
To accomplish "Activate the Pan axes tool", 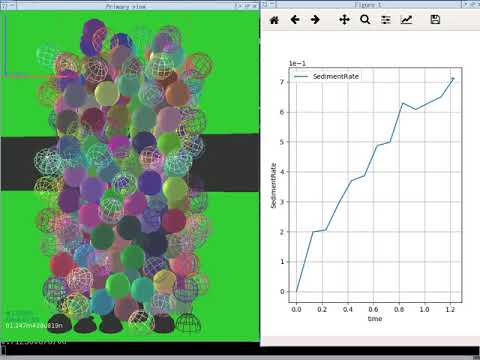I will click(x=344, y=20).
